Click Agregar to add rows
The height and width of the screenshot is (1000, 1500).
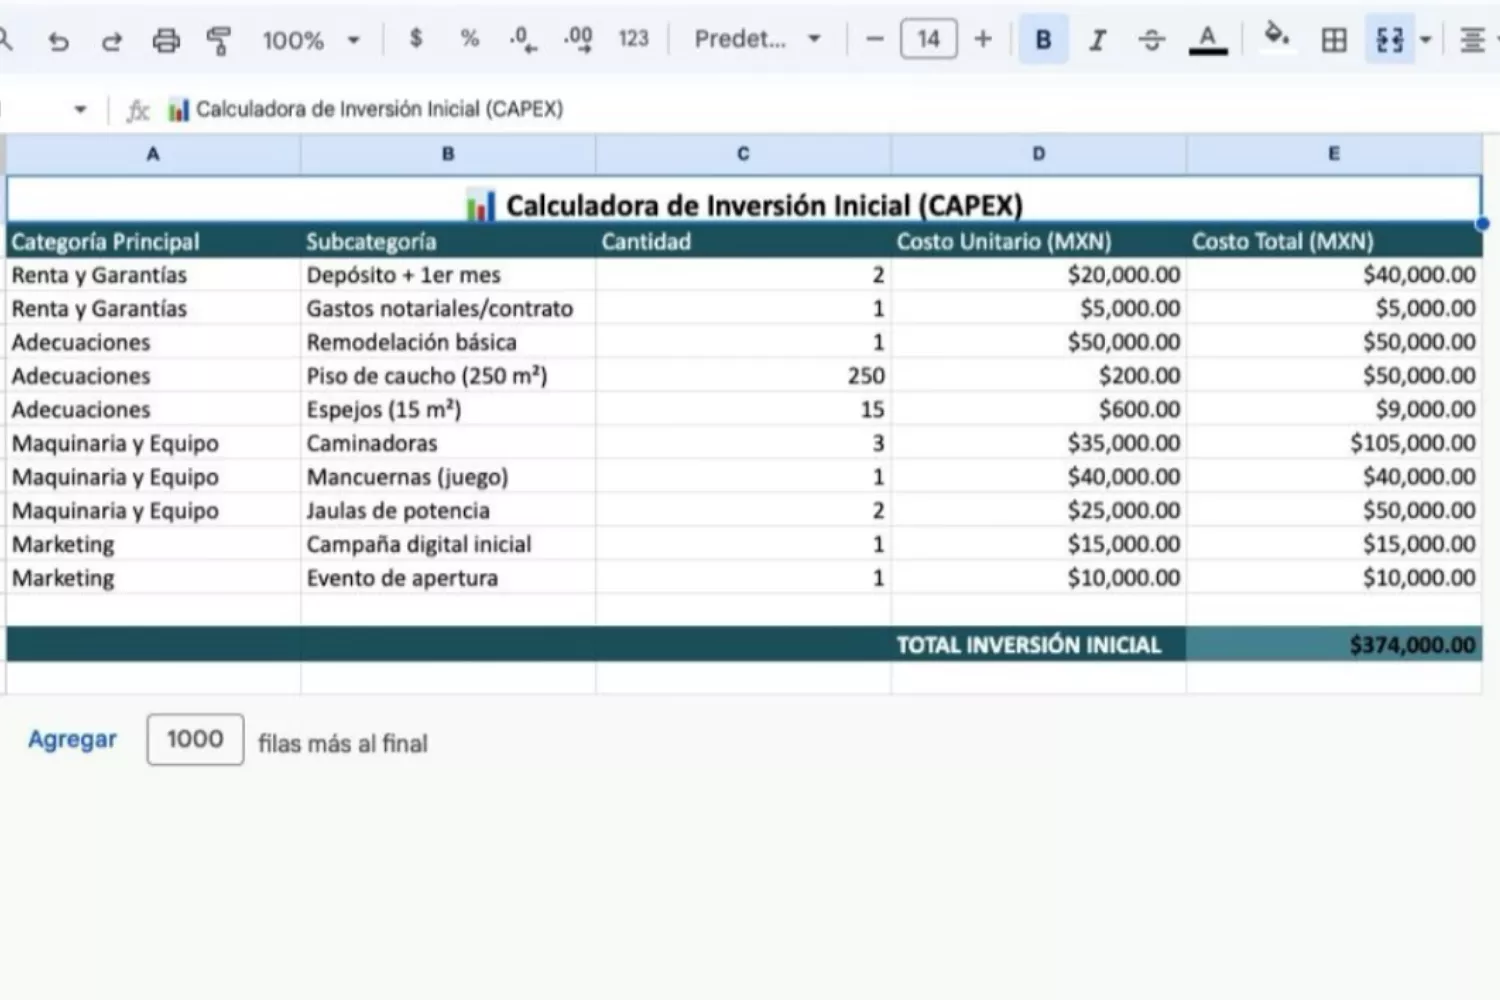[x=72, y=739]
